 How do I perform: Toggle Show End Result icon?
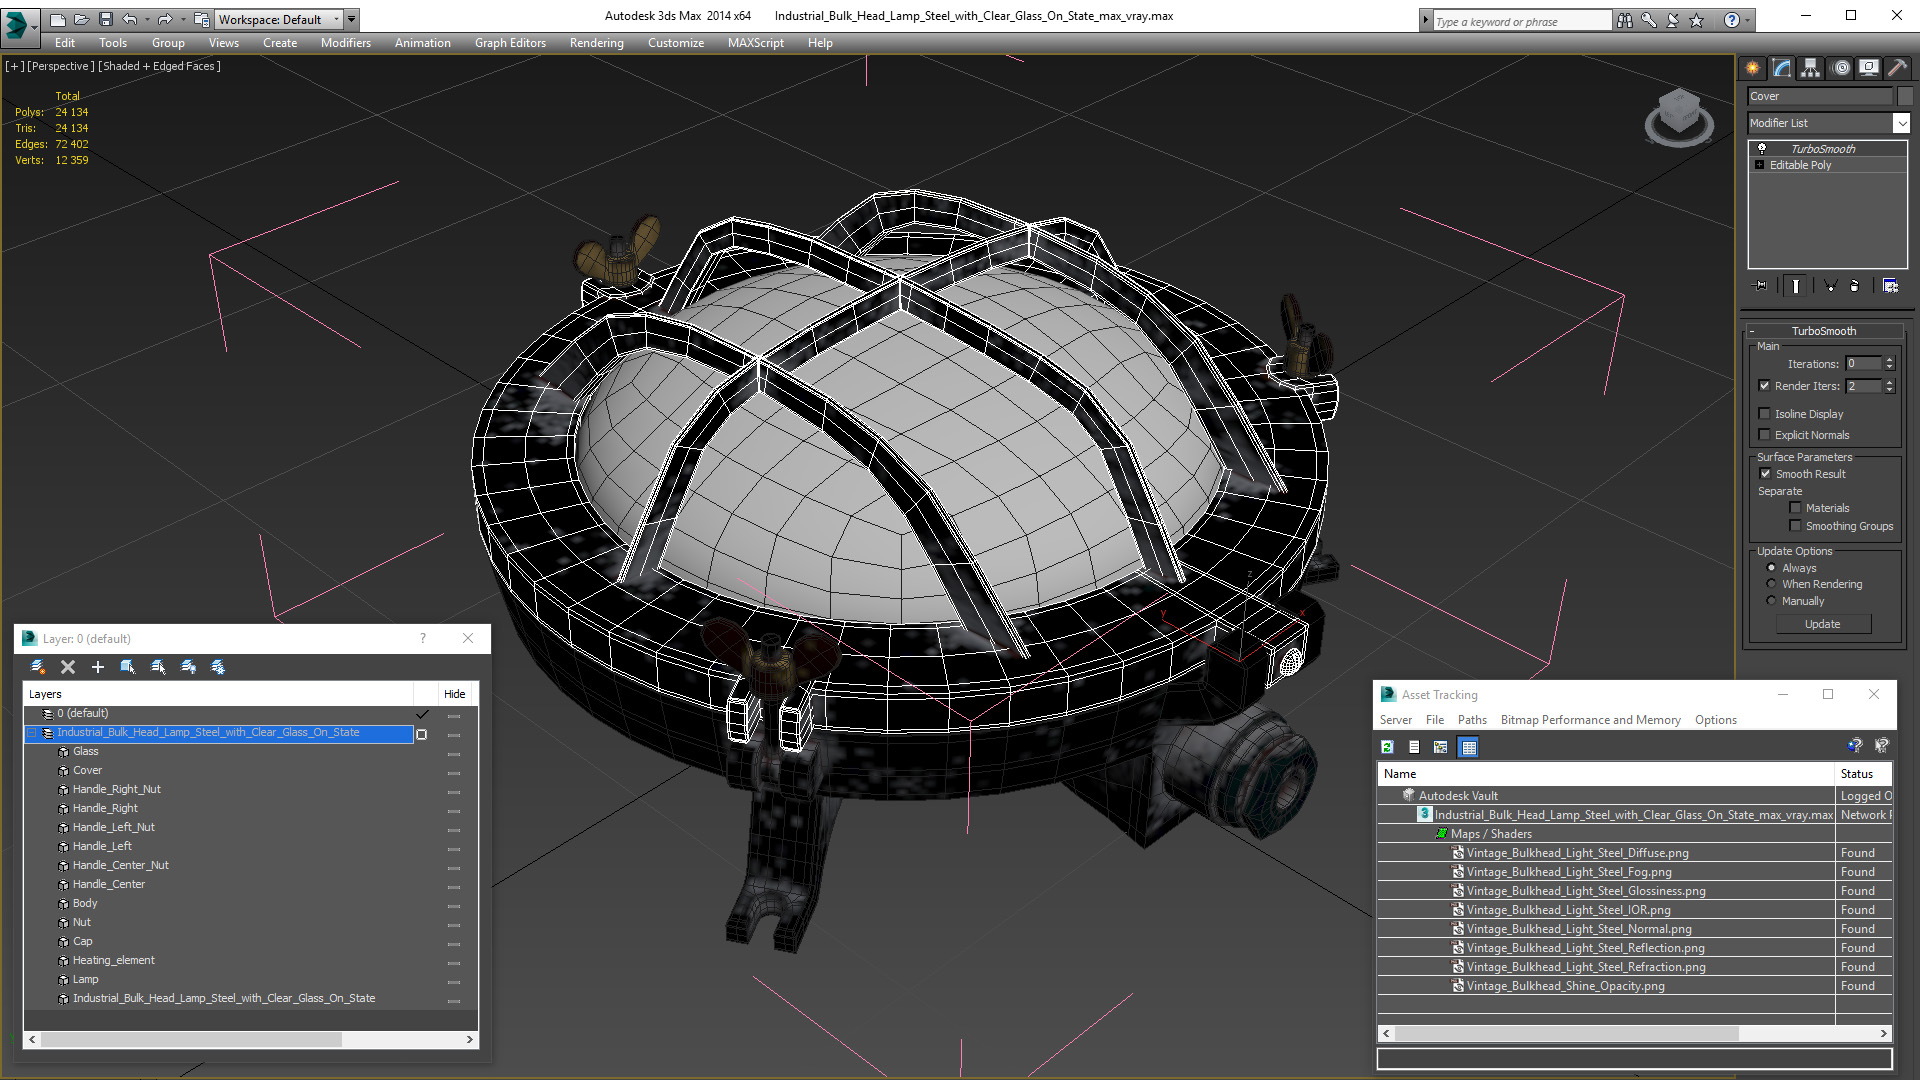[1796, 286]
